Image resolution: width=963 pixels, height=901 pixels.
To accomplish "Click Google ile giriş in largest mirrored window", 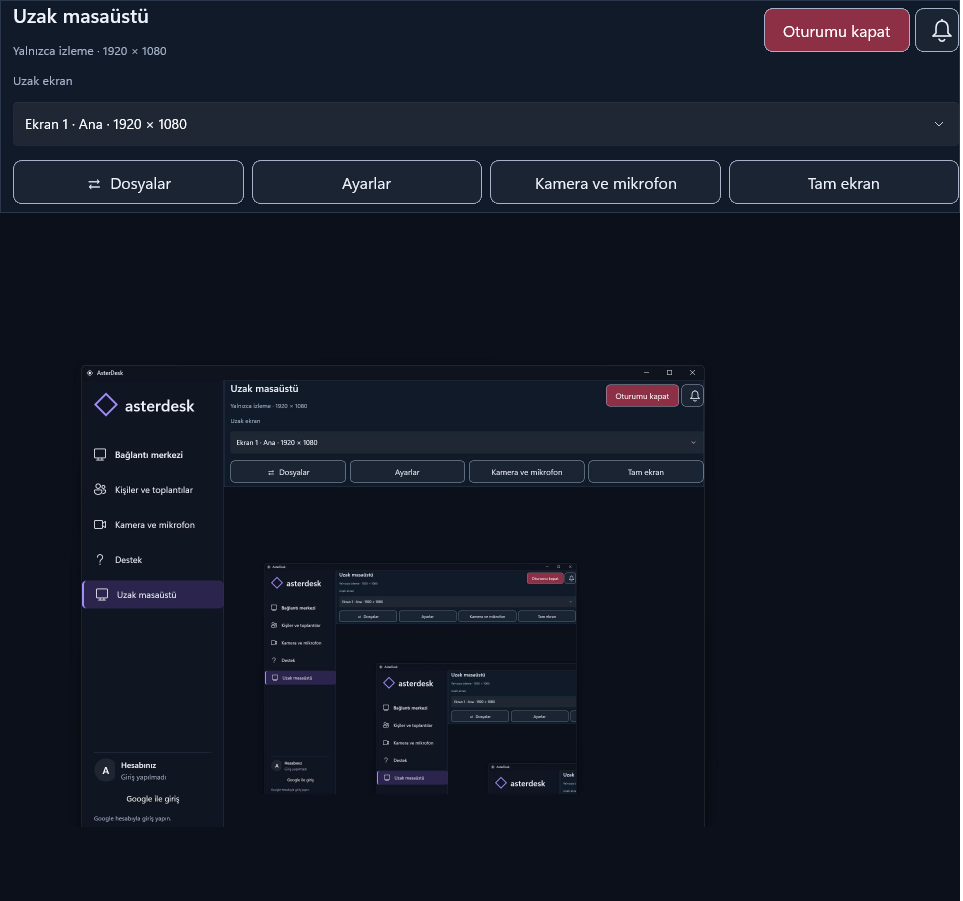I will 153,798.
